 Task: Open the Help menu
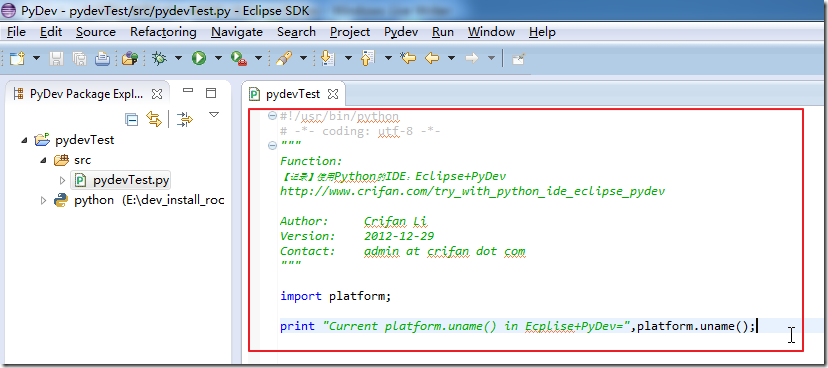point(542,32)
